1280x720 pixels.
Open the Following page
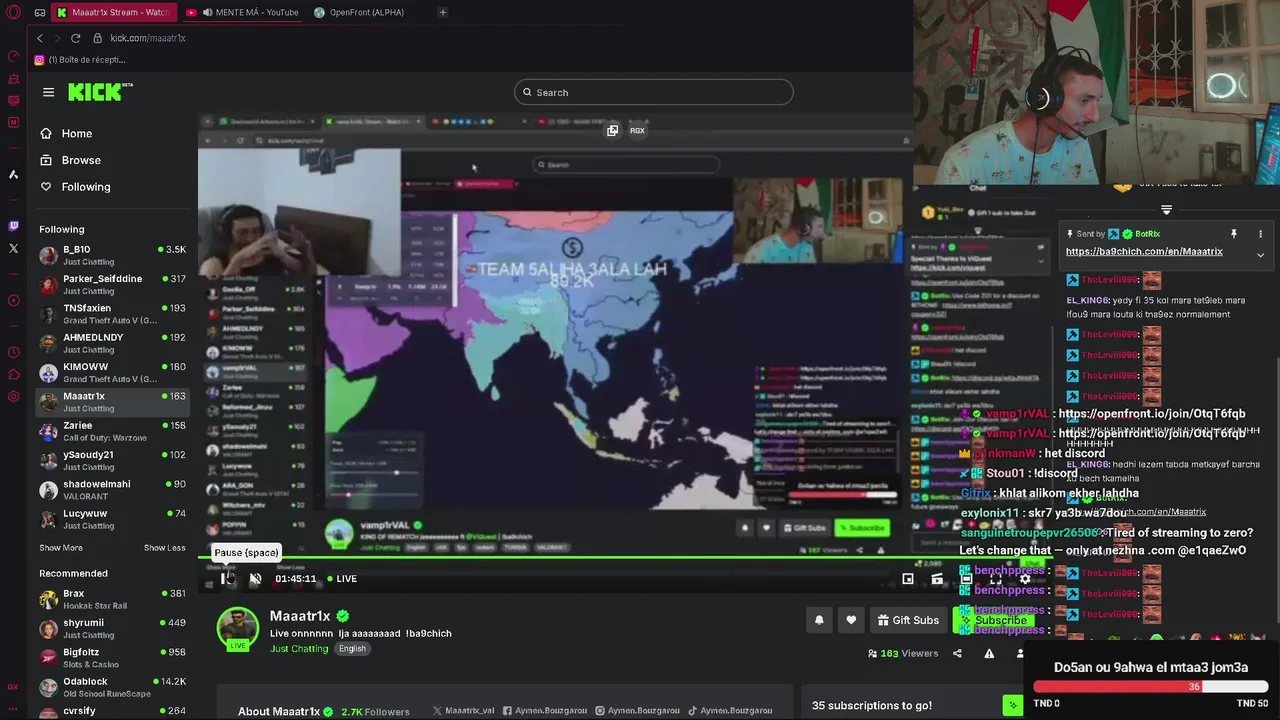coord(75,187)
